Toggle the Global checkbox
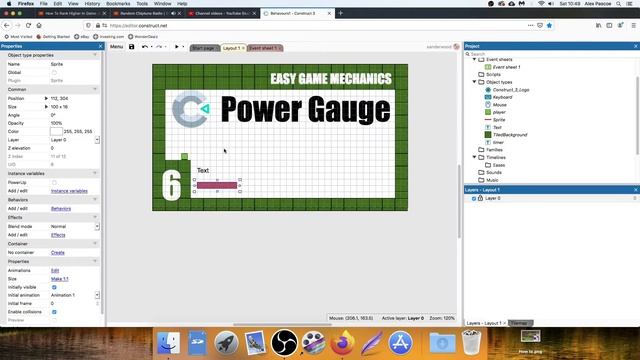Screen dimensions: 640x360 pos(54,73)
